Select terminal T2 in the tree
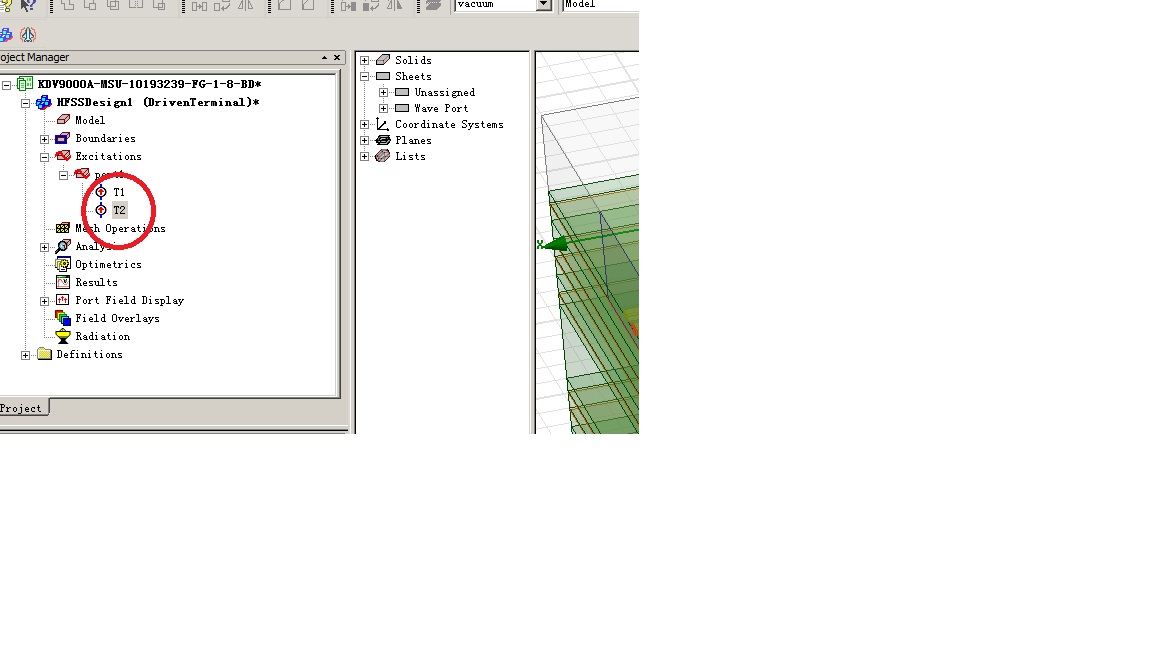 [119, 210]
